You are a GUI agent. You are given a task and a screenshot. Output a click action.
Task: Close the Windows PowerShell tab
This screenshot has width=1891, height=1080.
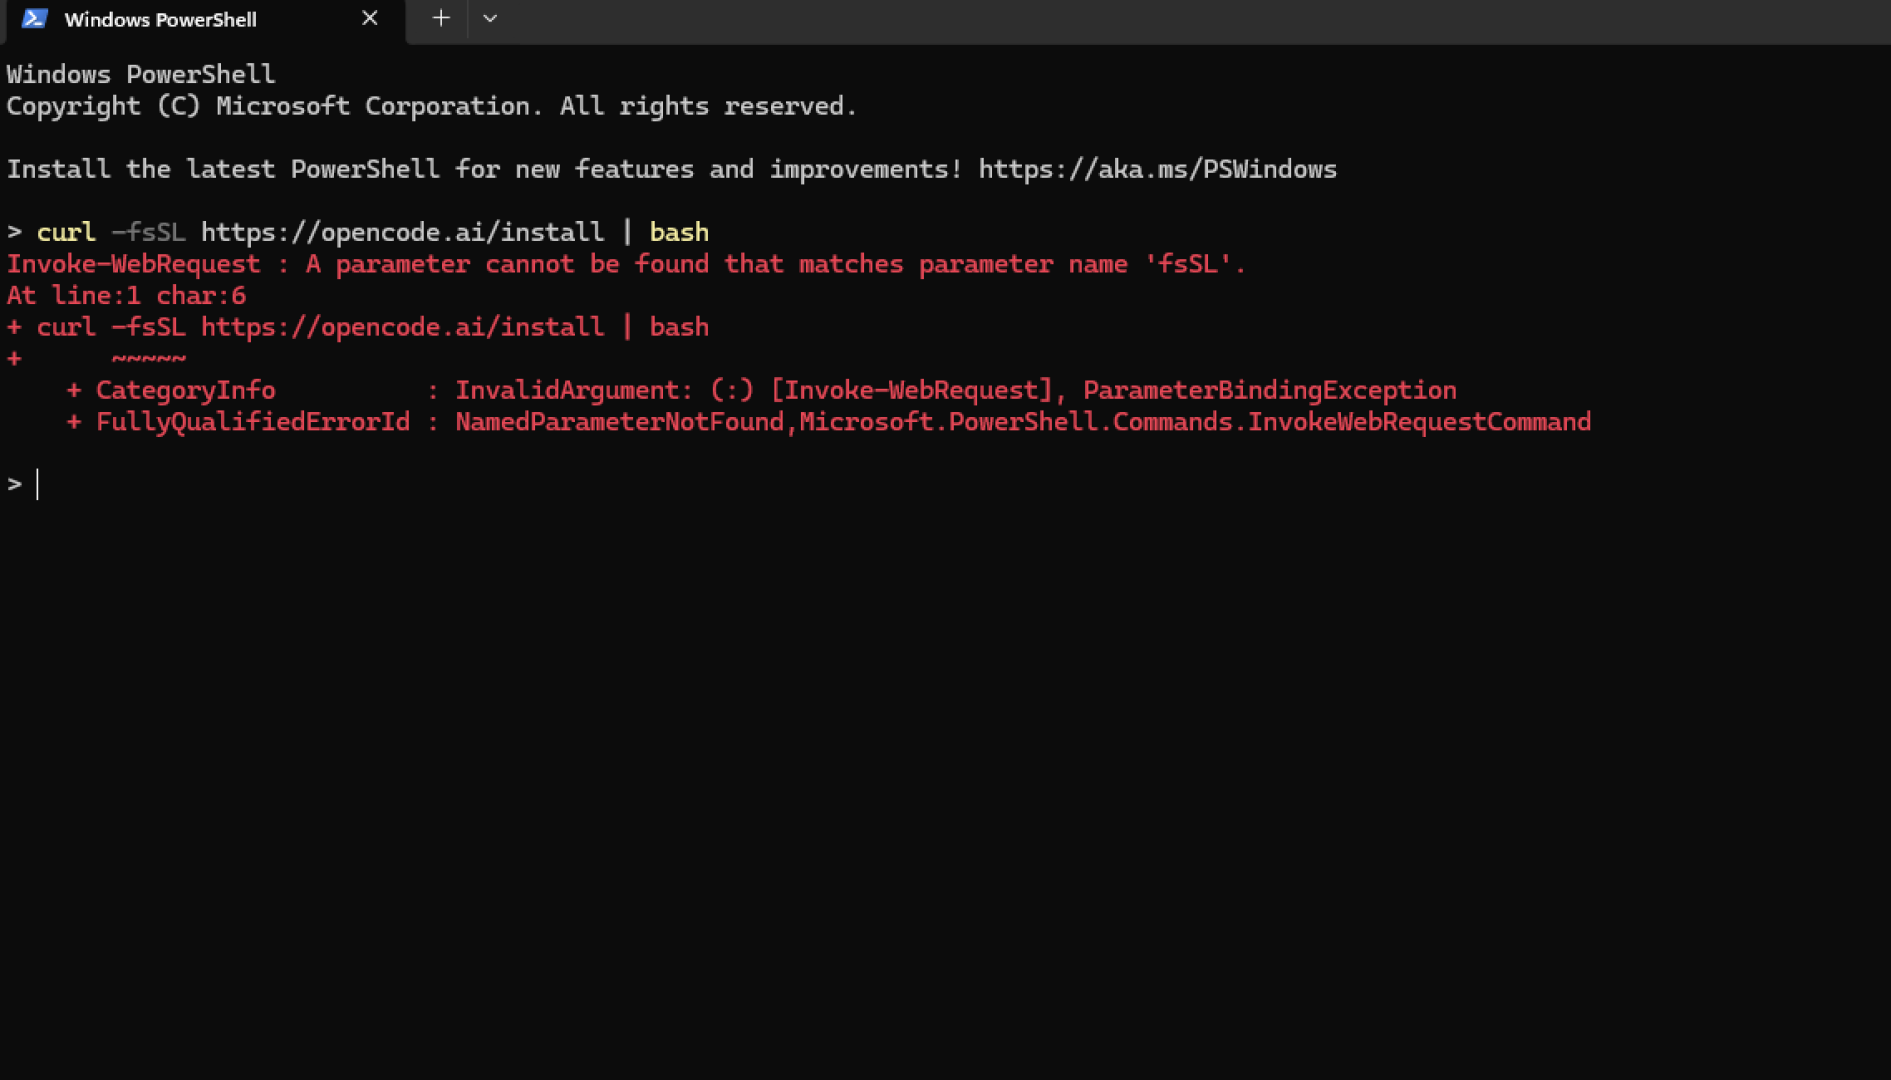click(370, 19)
